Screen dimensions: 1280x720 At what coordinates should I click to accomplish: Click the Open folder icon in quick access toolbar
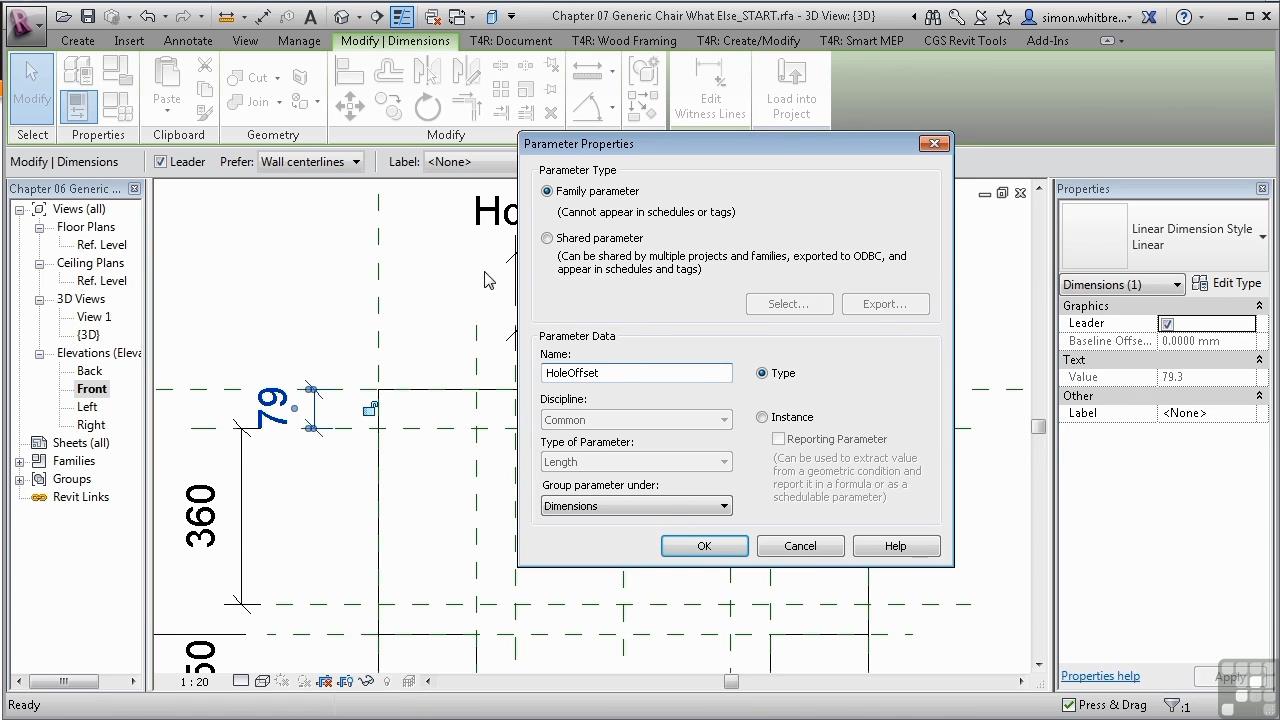pyautogui.click(x=63, y=17)
